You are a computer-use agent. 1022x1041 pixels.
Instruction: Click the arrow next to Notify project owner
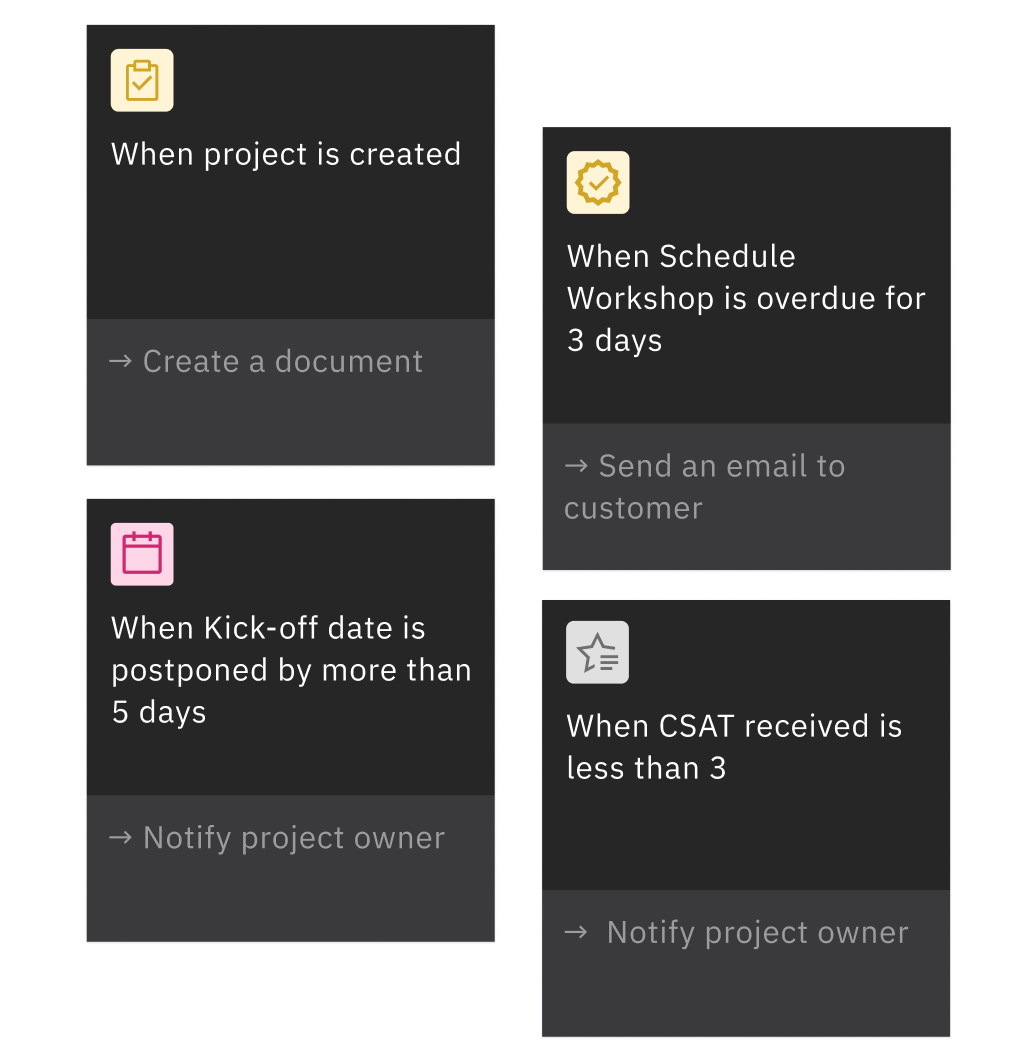[x=122, y=837]
